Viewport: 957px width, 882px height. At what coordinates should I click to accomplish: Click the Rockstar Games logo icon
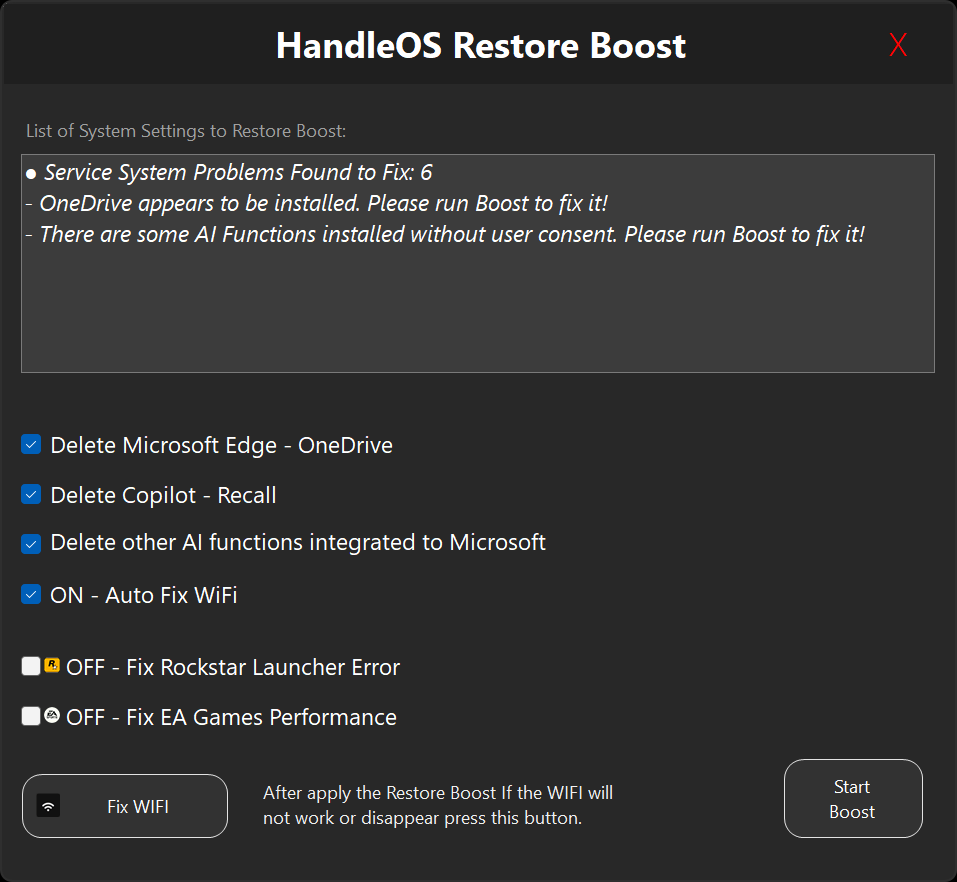[52, 665]
